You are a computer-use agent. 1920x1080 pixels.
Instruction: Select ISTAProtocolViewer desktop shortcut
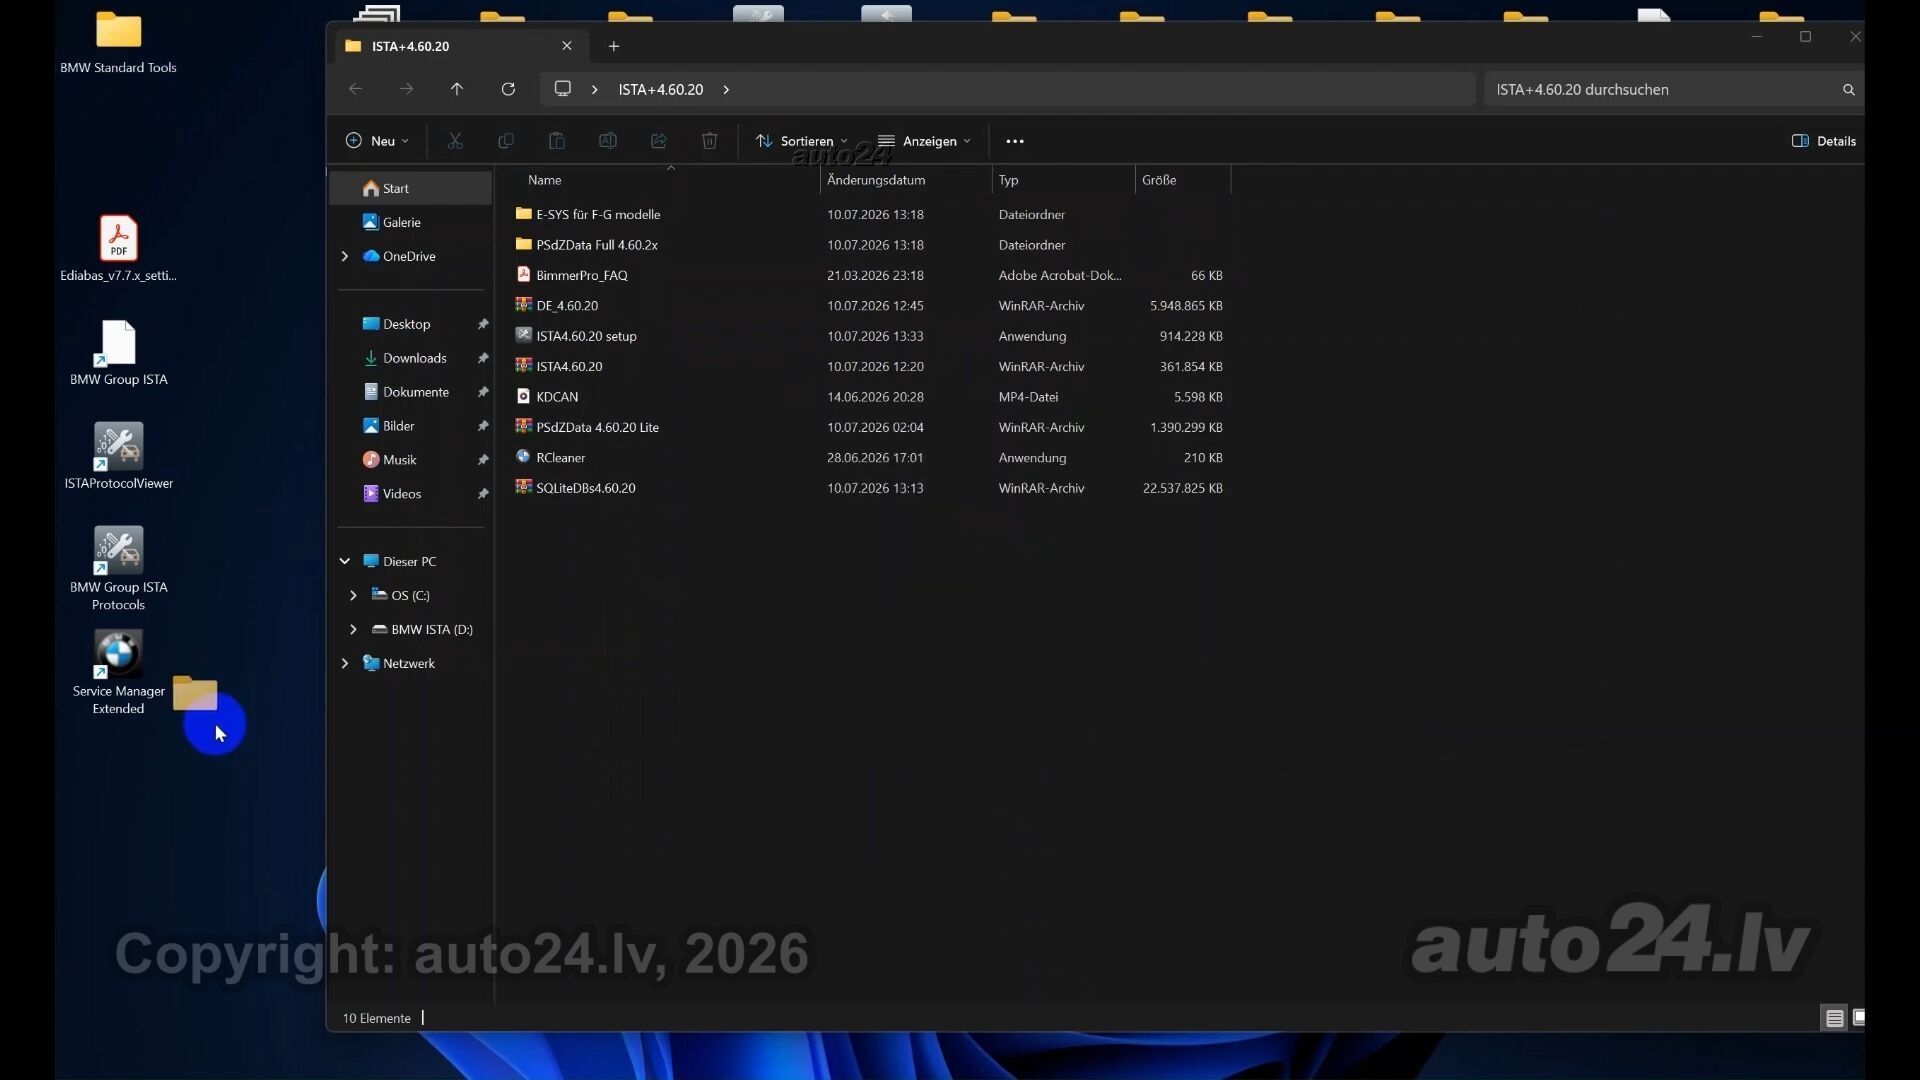[118, 457]
